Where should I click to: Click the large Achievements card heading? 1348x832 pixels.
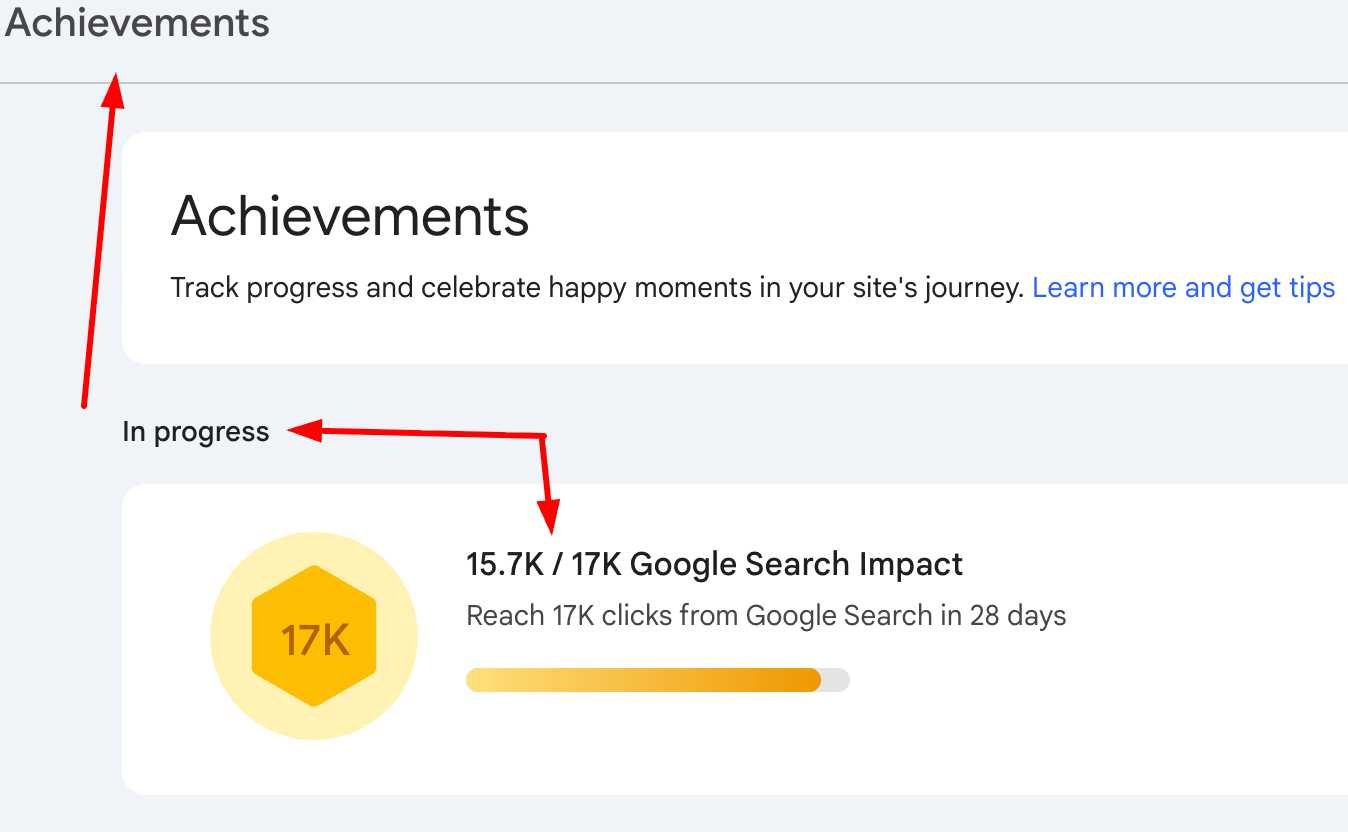pos(350,216)
